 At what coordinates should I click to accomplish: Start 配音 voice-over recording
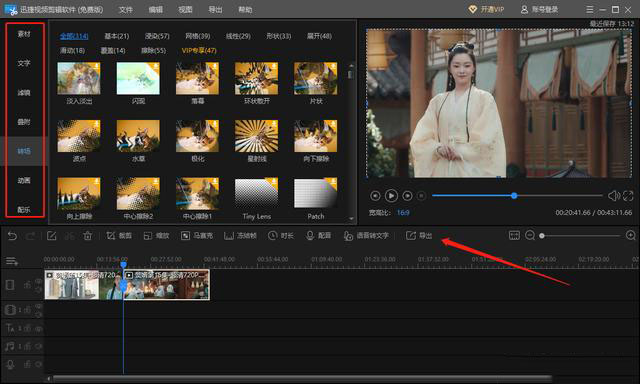point(318,236)
